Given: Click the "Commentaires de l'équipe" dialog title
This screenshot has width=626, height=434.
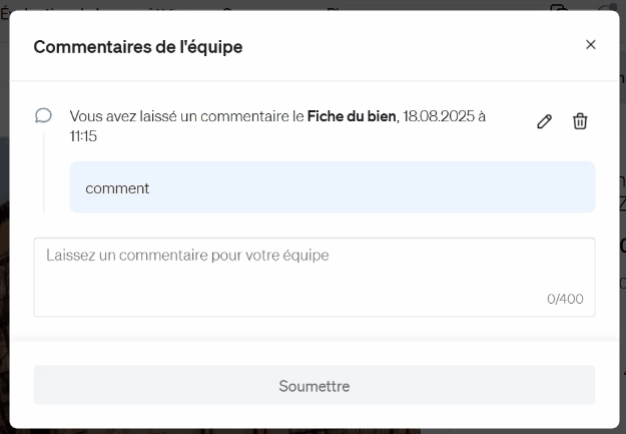Looking at the screenshot, I should coord(138,47).
